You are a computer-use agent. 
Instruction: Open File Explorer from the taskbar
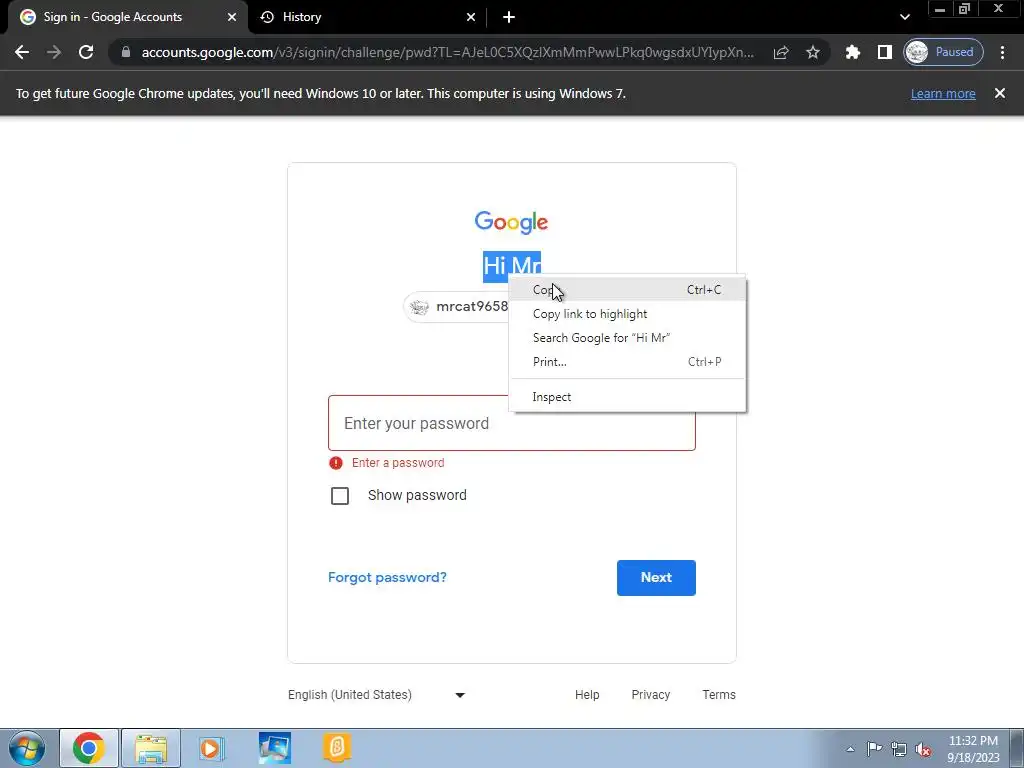[151, 748]
